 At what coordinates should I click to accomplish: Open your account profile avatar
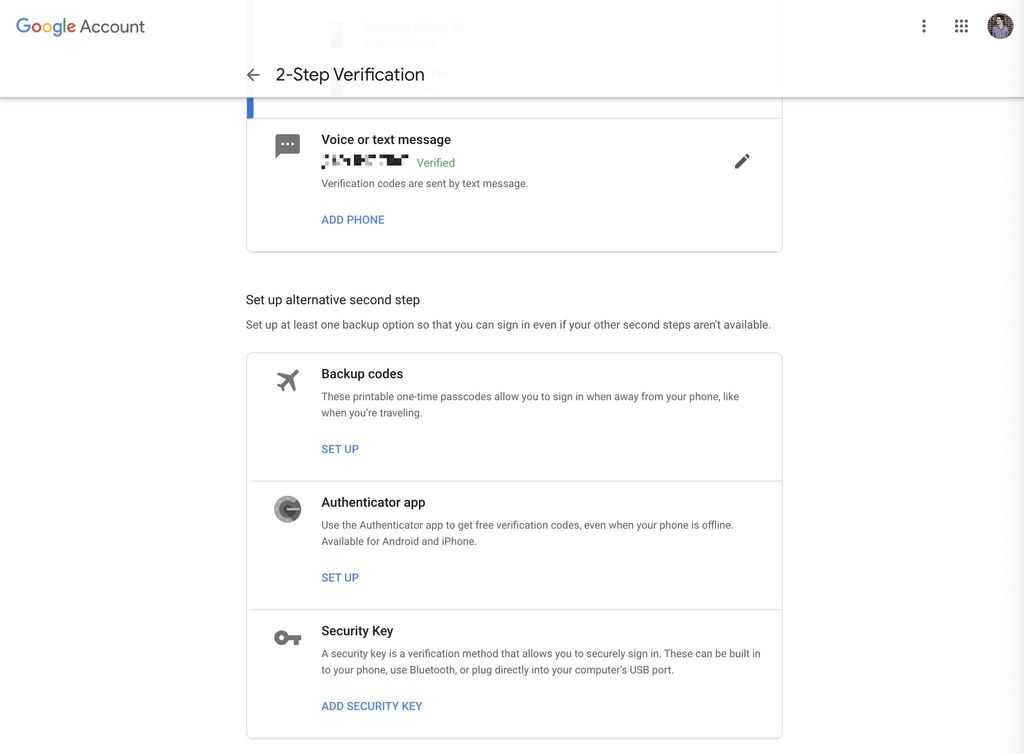point(1000,25)
